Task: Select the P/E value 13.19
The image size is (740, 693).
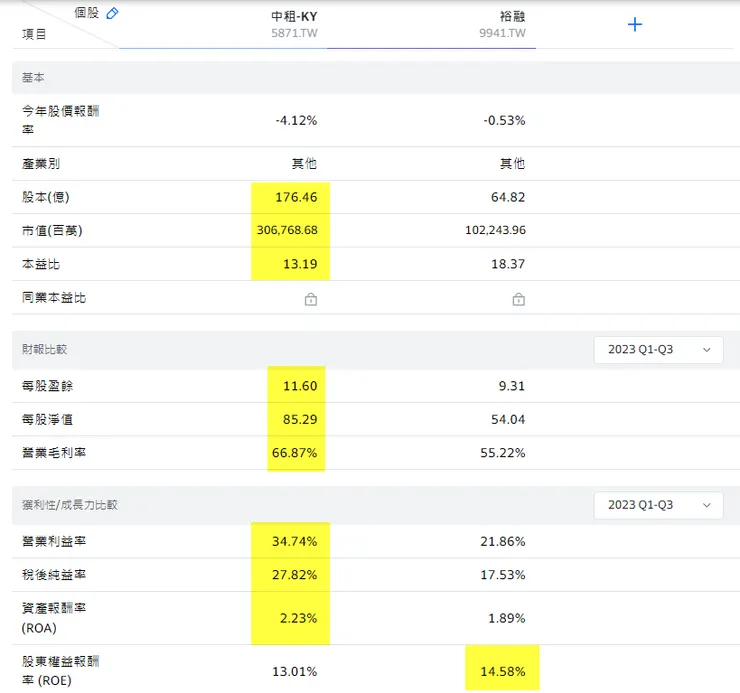Action: coord(300,264)
